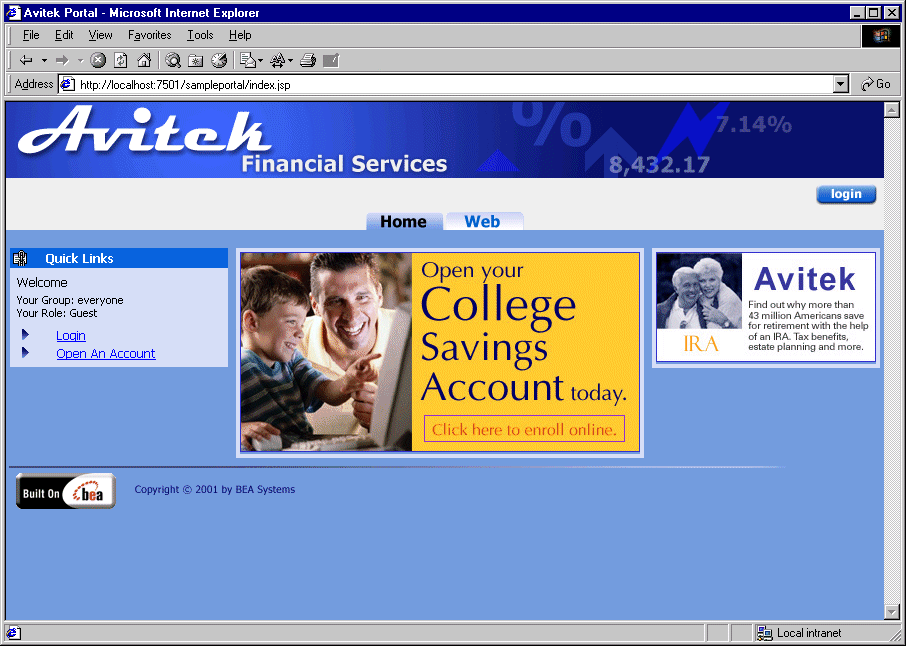Click 'Copyright © 2001 by BEA Systems'
Screen dimensions: 906x646
click(214, 489)
